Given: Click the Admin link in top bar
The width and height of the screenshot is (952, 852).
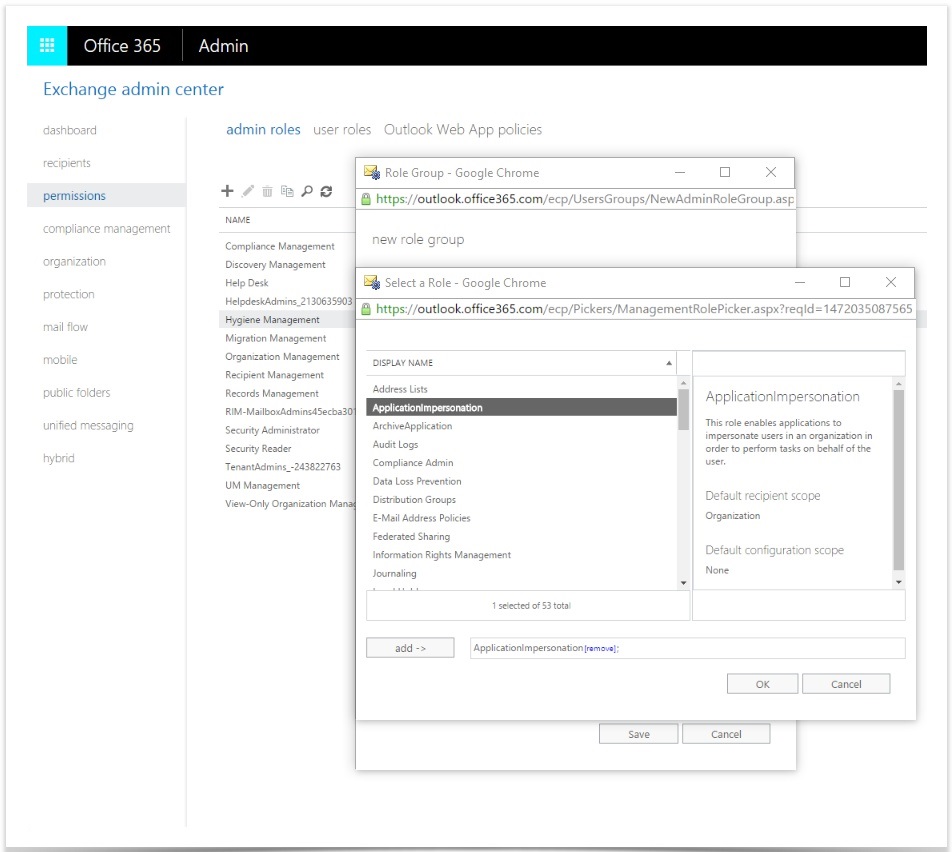Looking at the screenshot, I should (223, 46).
